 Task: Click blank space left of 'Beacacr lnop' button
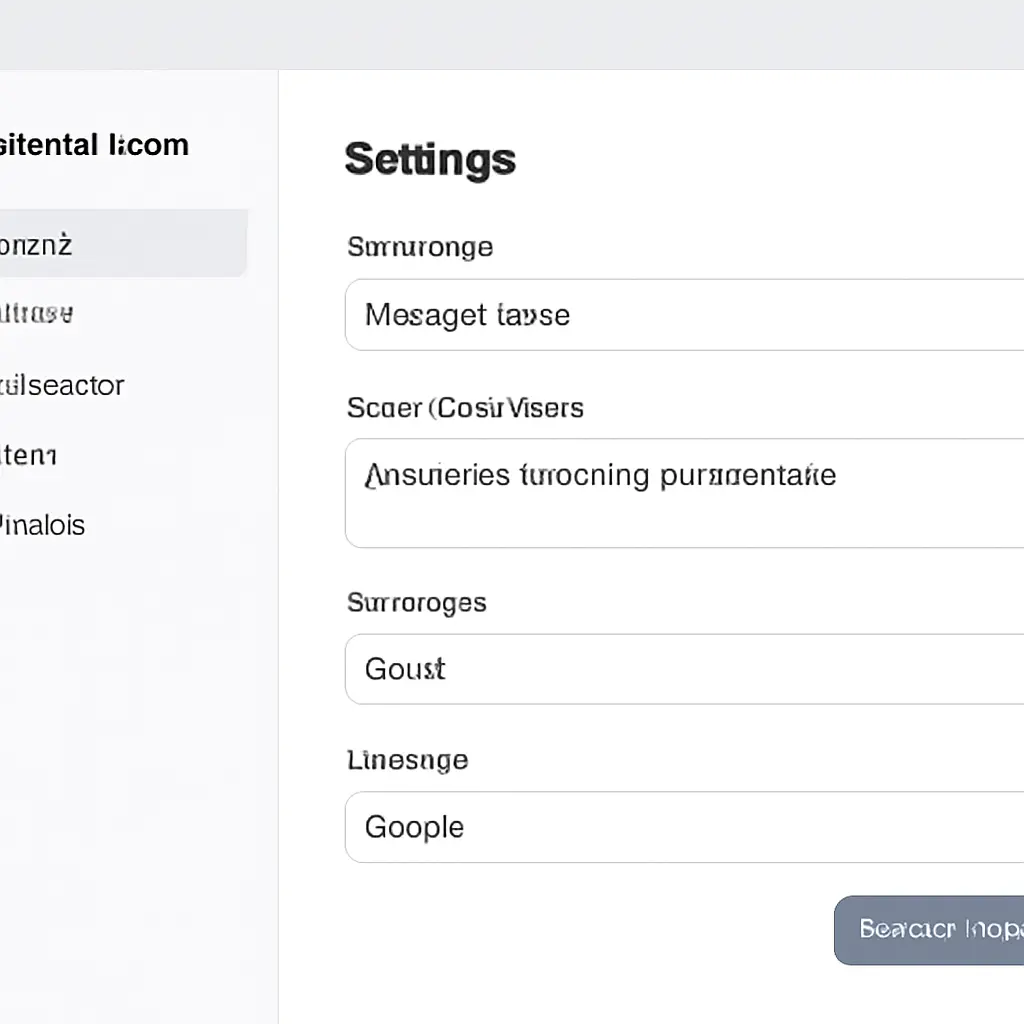[x=600, y=930]
